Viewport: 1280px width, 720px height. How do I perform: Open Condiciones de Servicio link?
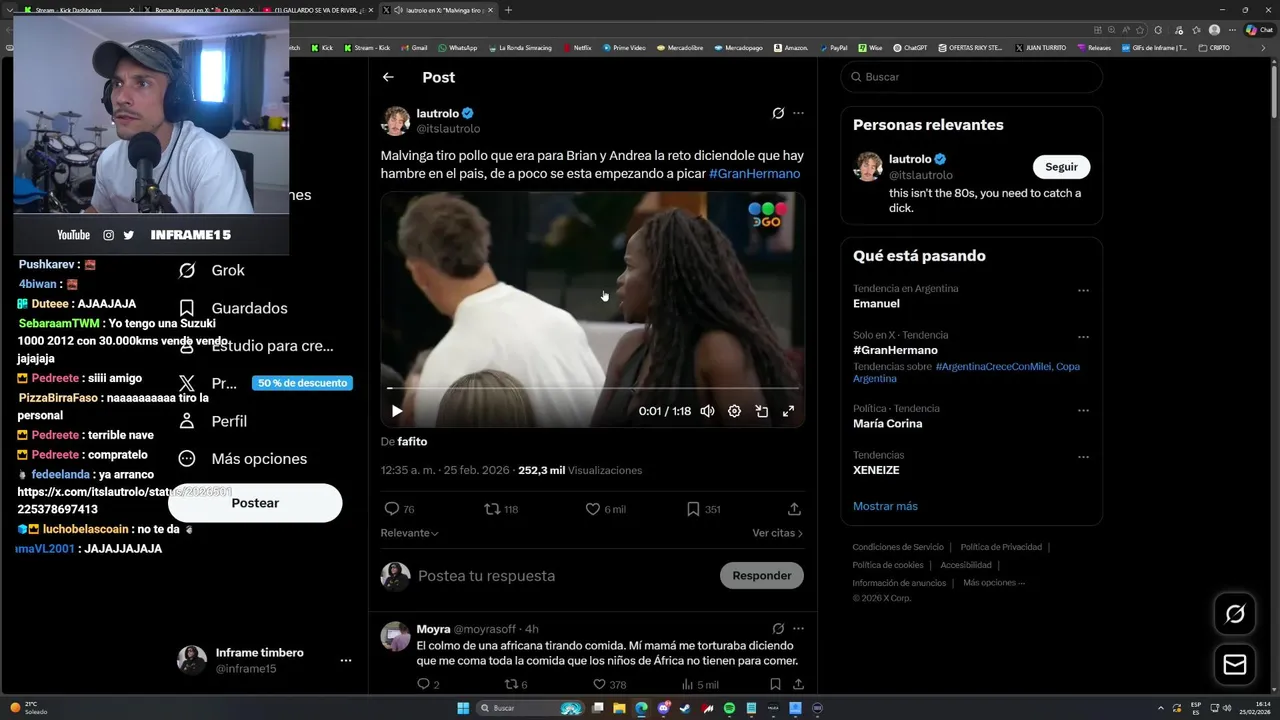pos(898,547)
